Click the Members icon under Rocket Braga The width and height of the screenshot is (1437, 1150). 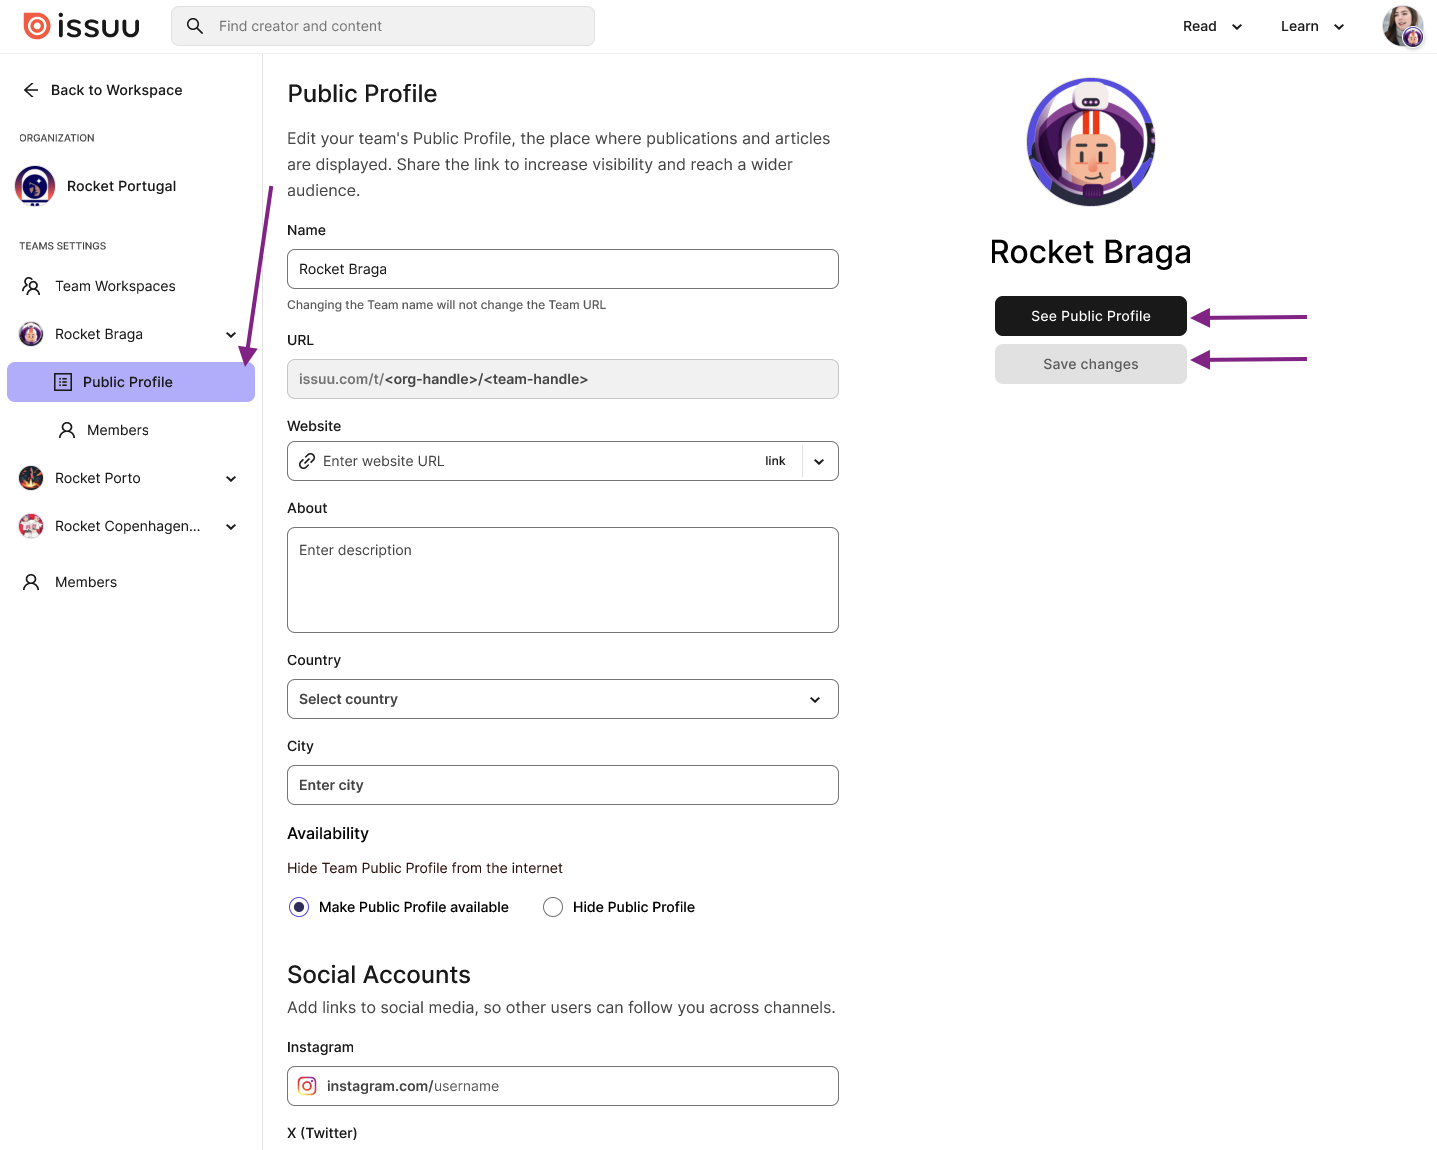(x=67, y=430)
